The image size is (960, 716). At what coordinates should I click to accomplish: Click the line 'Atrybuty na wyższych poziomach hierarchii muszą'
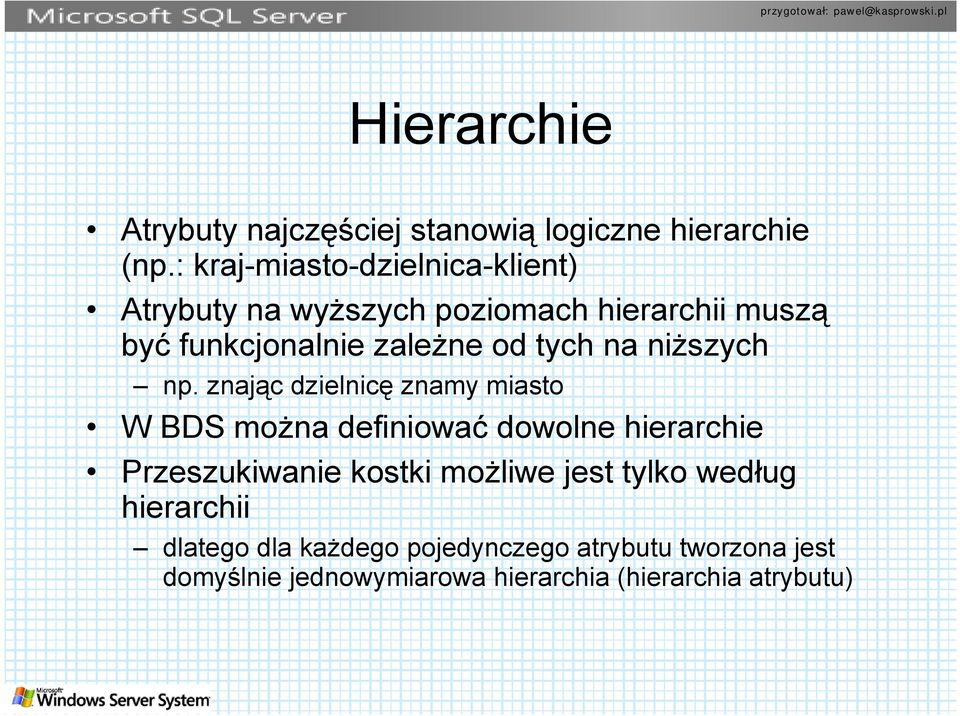(474, 311)
